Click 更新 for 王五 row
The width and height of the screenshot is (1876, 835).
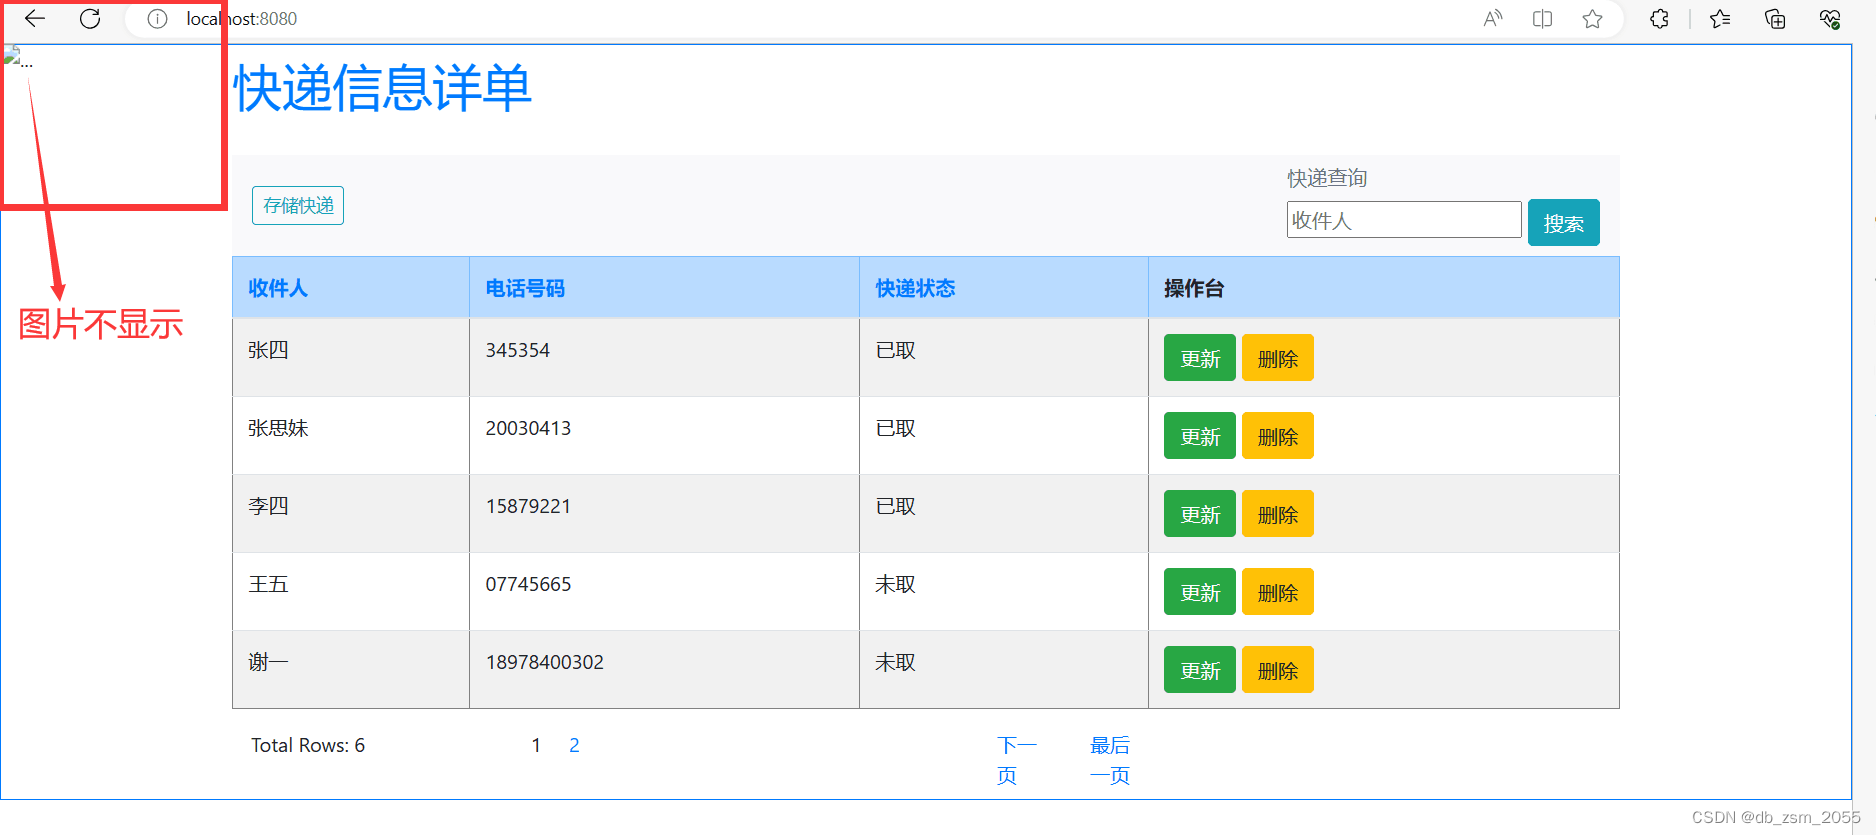(1200, 592)
